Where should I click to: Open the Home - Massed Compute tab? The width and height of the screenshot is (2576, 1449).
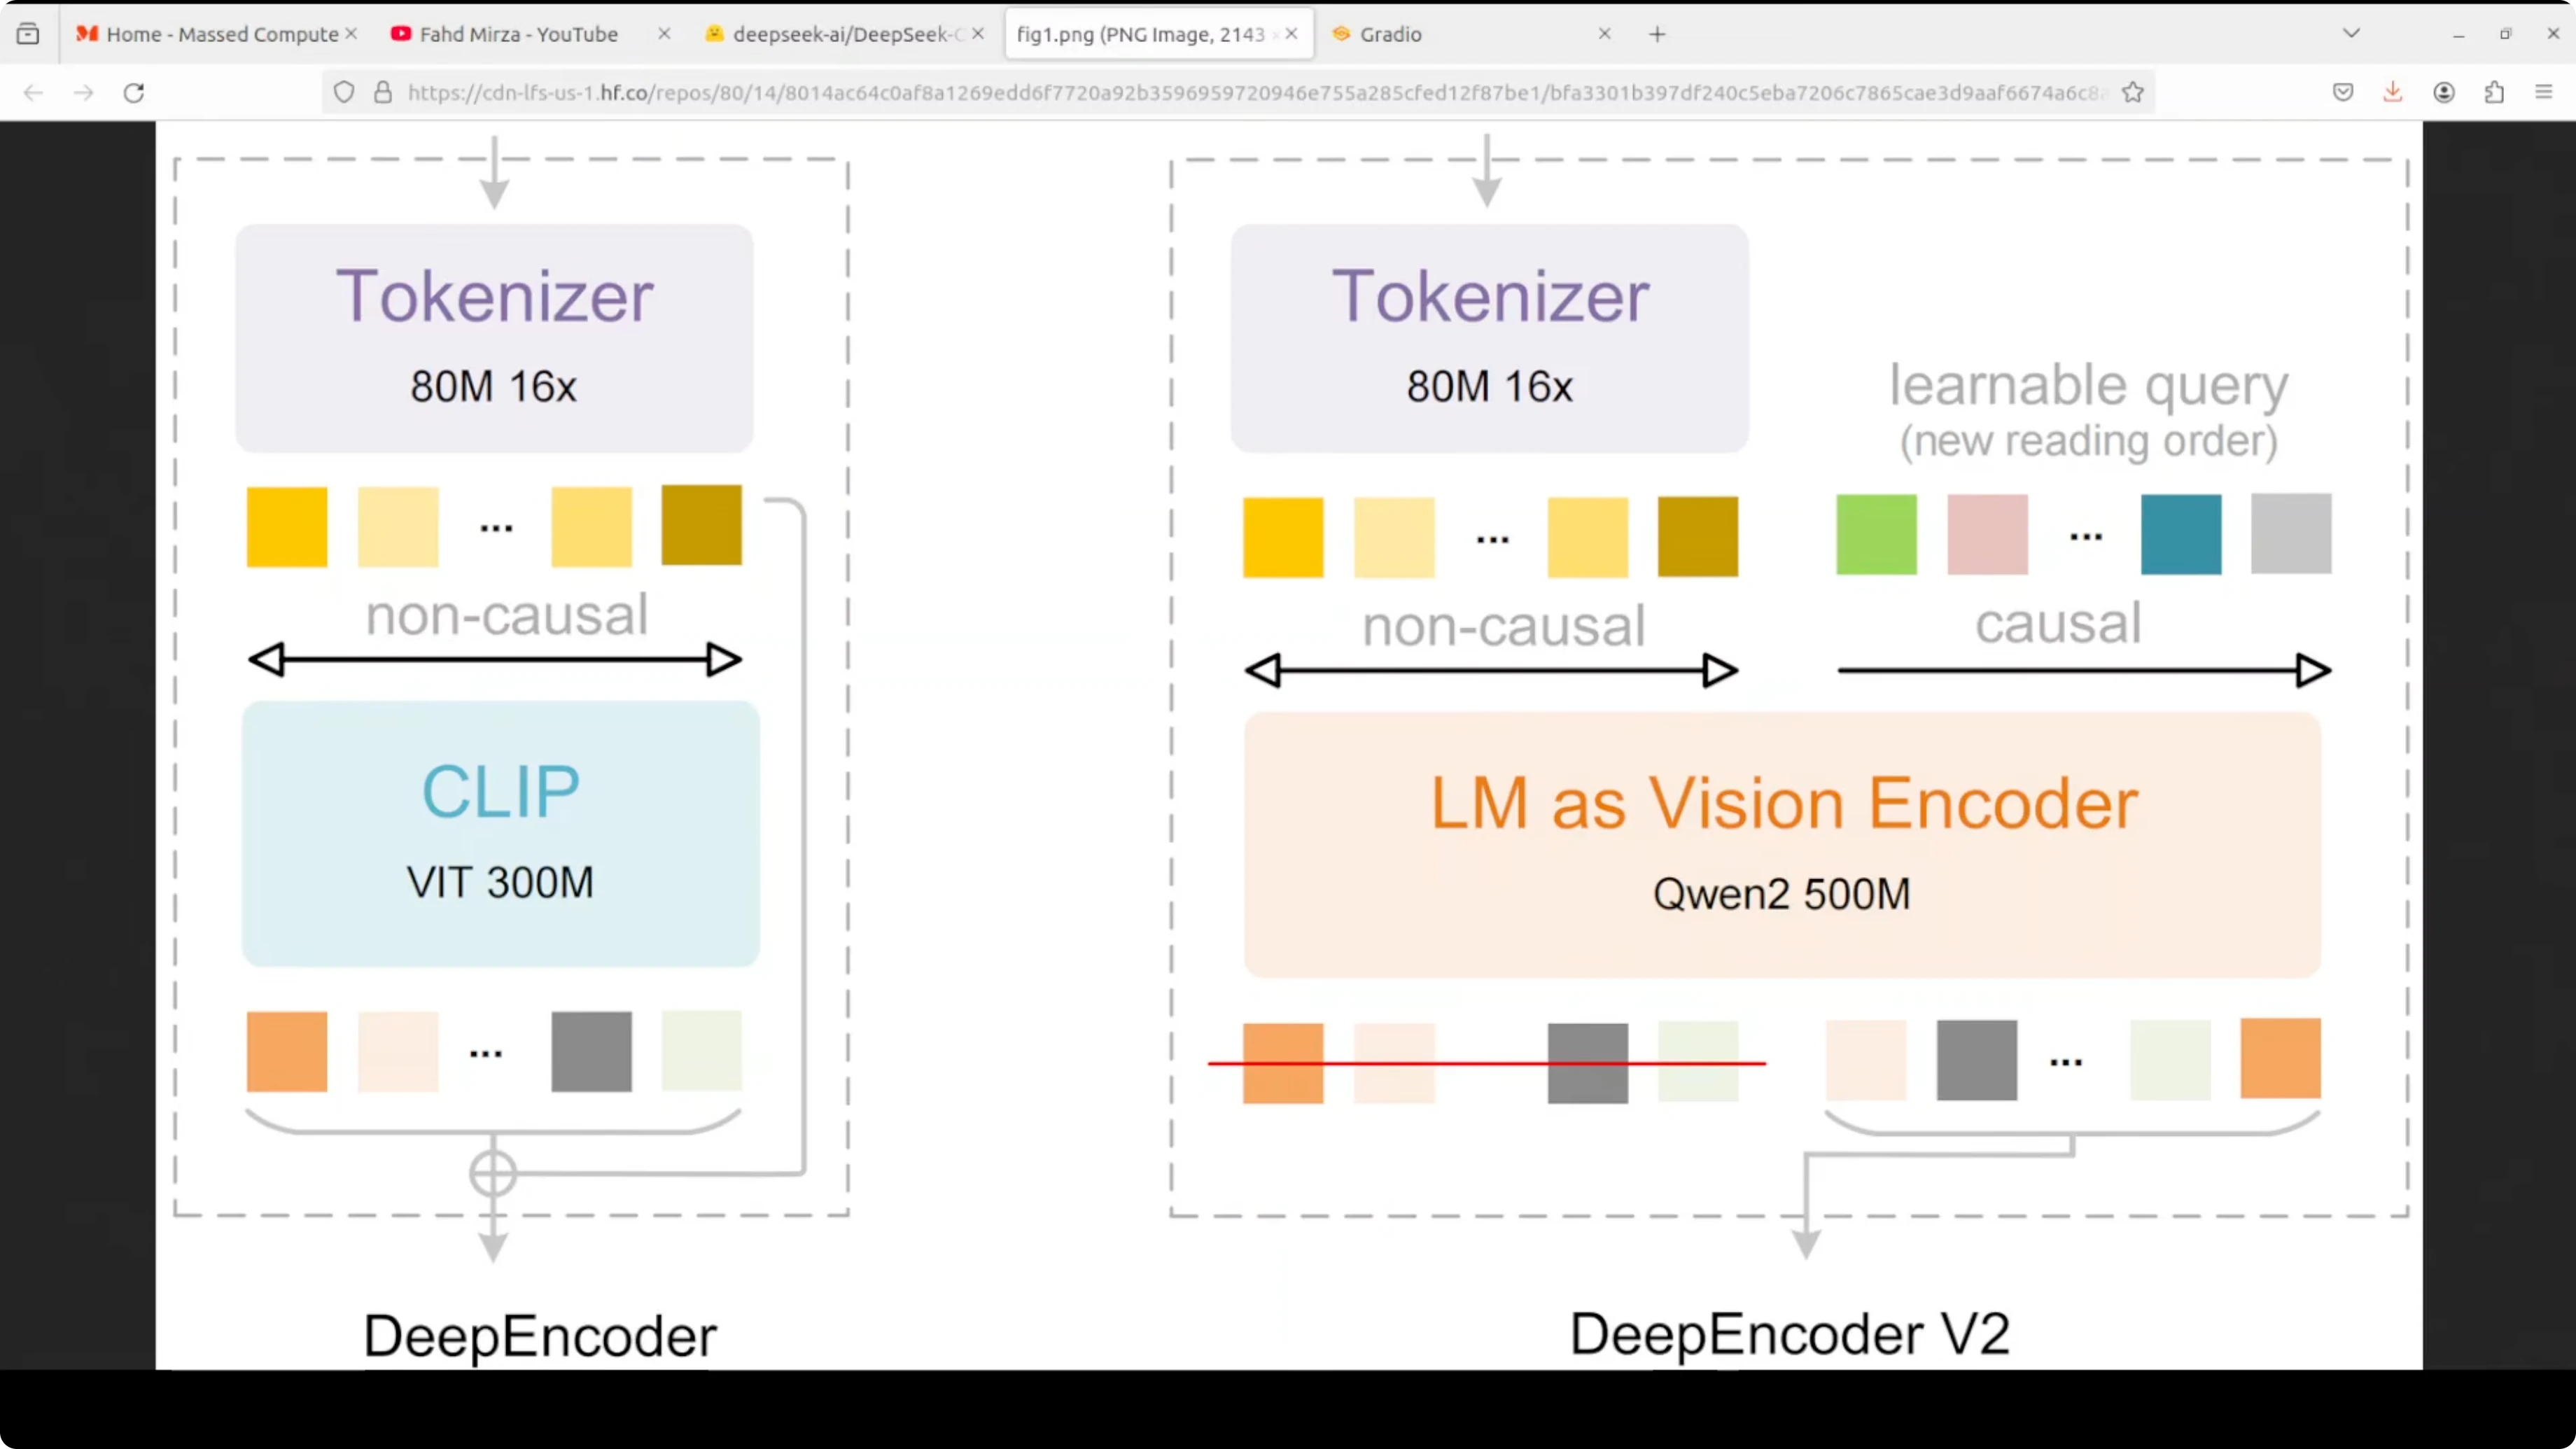221,34
